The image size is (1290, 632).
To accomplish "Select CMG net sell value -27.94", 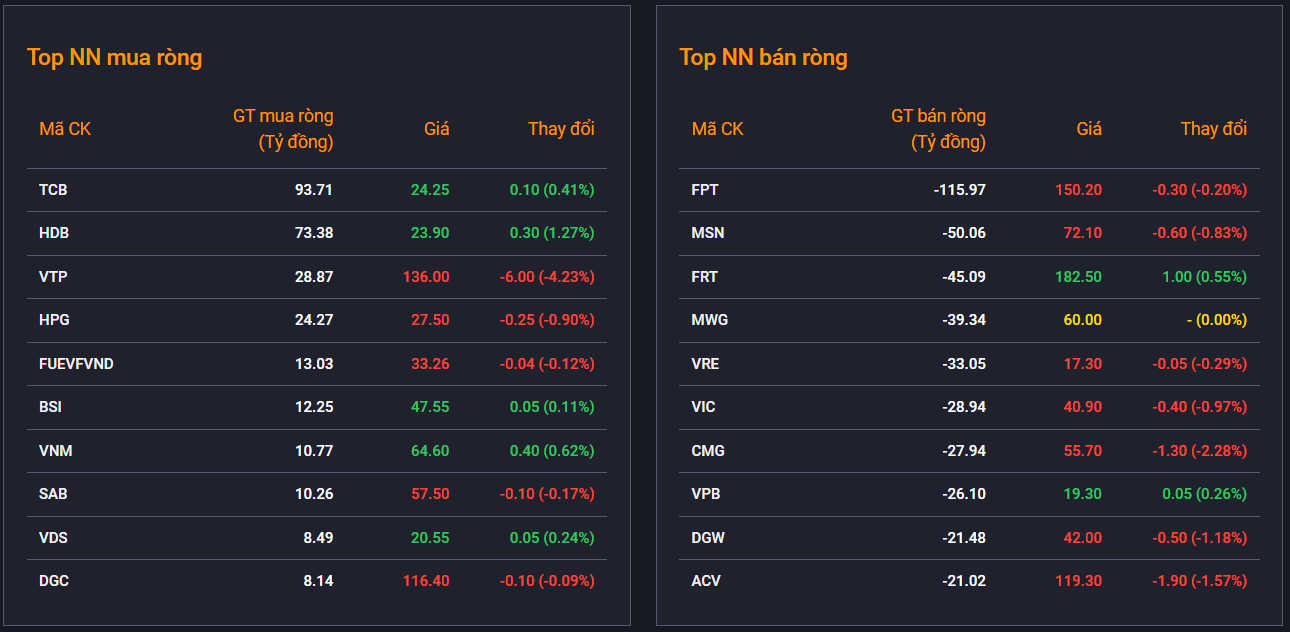I will coord(964,451).
